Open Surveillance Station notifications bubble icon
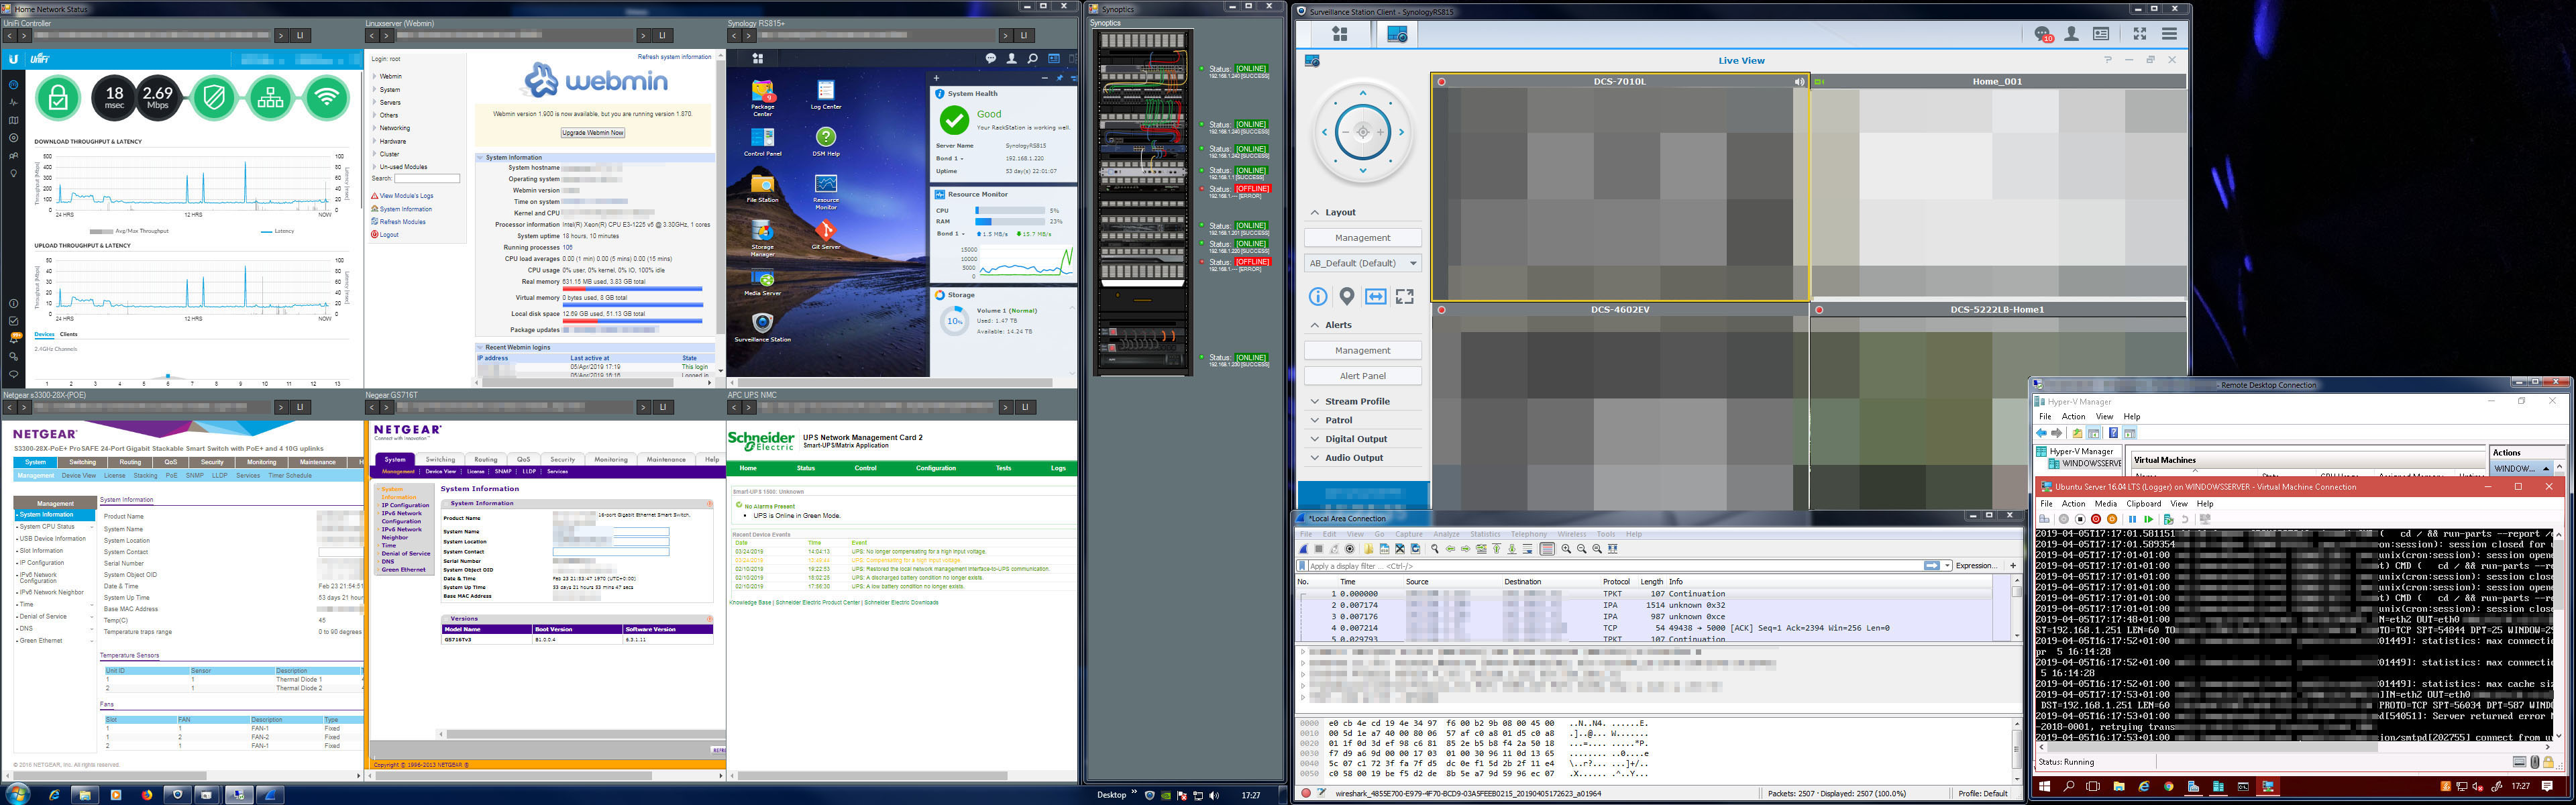This screenshot has width=2576, height=805. [x=2043, y=34]
